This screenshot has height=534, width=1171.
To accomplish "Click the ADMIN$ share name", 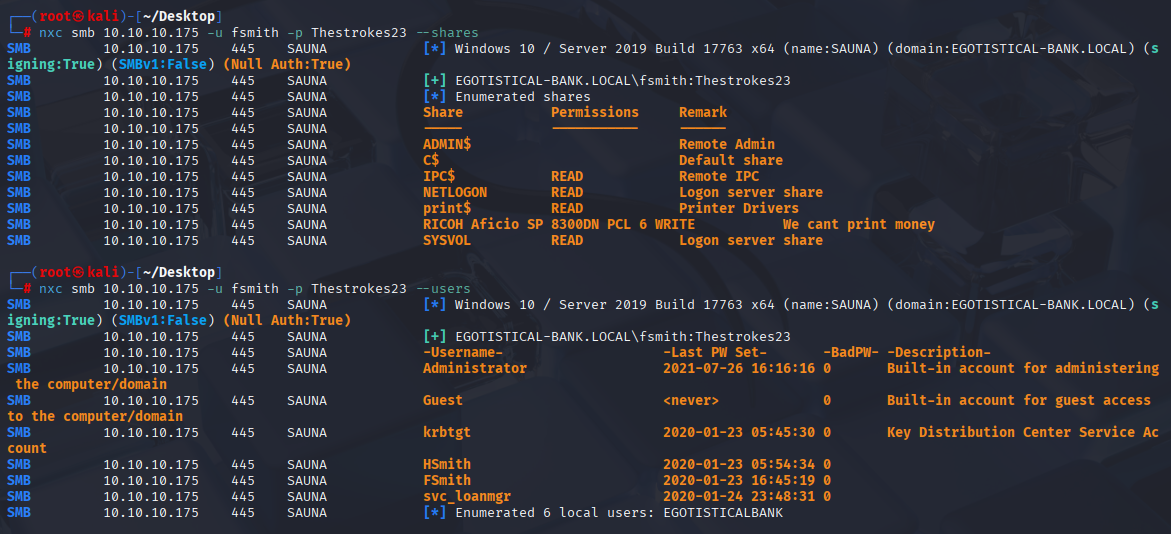I will 446,144.
